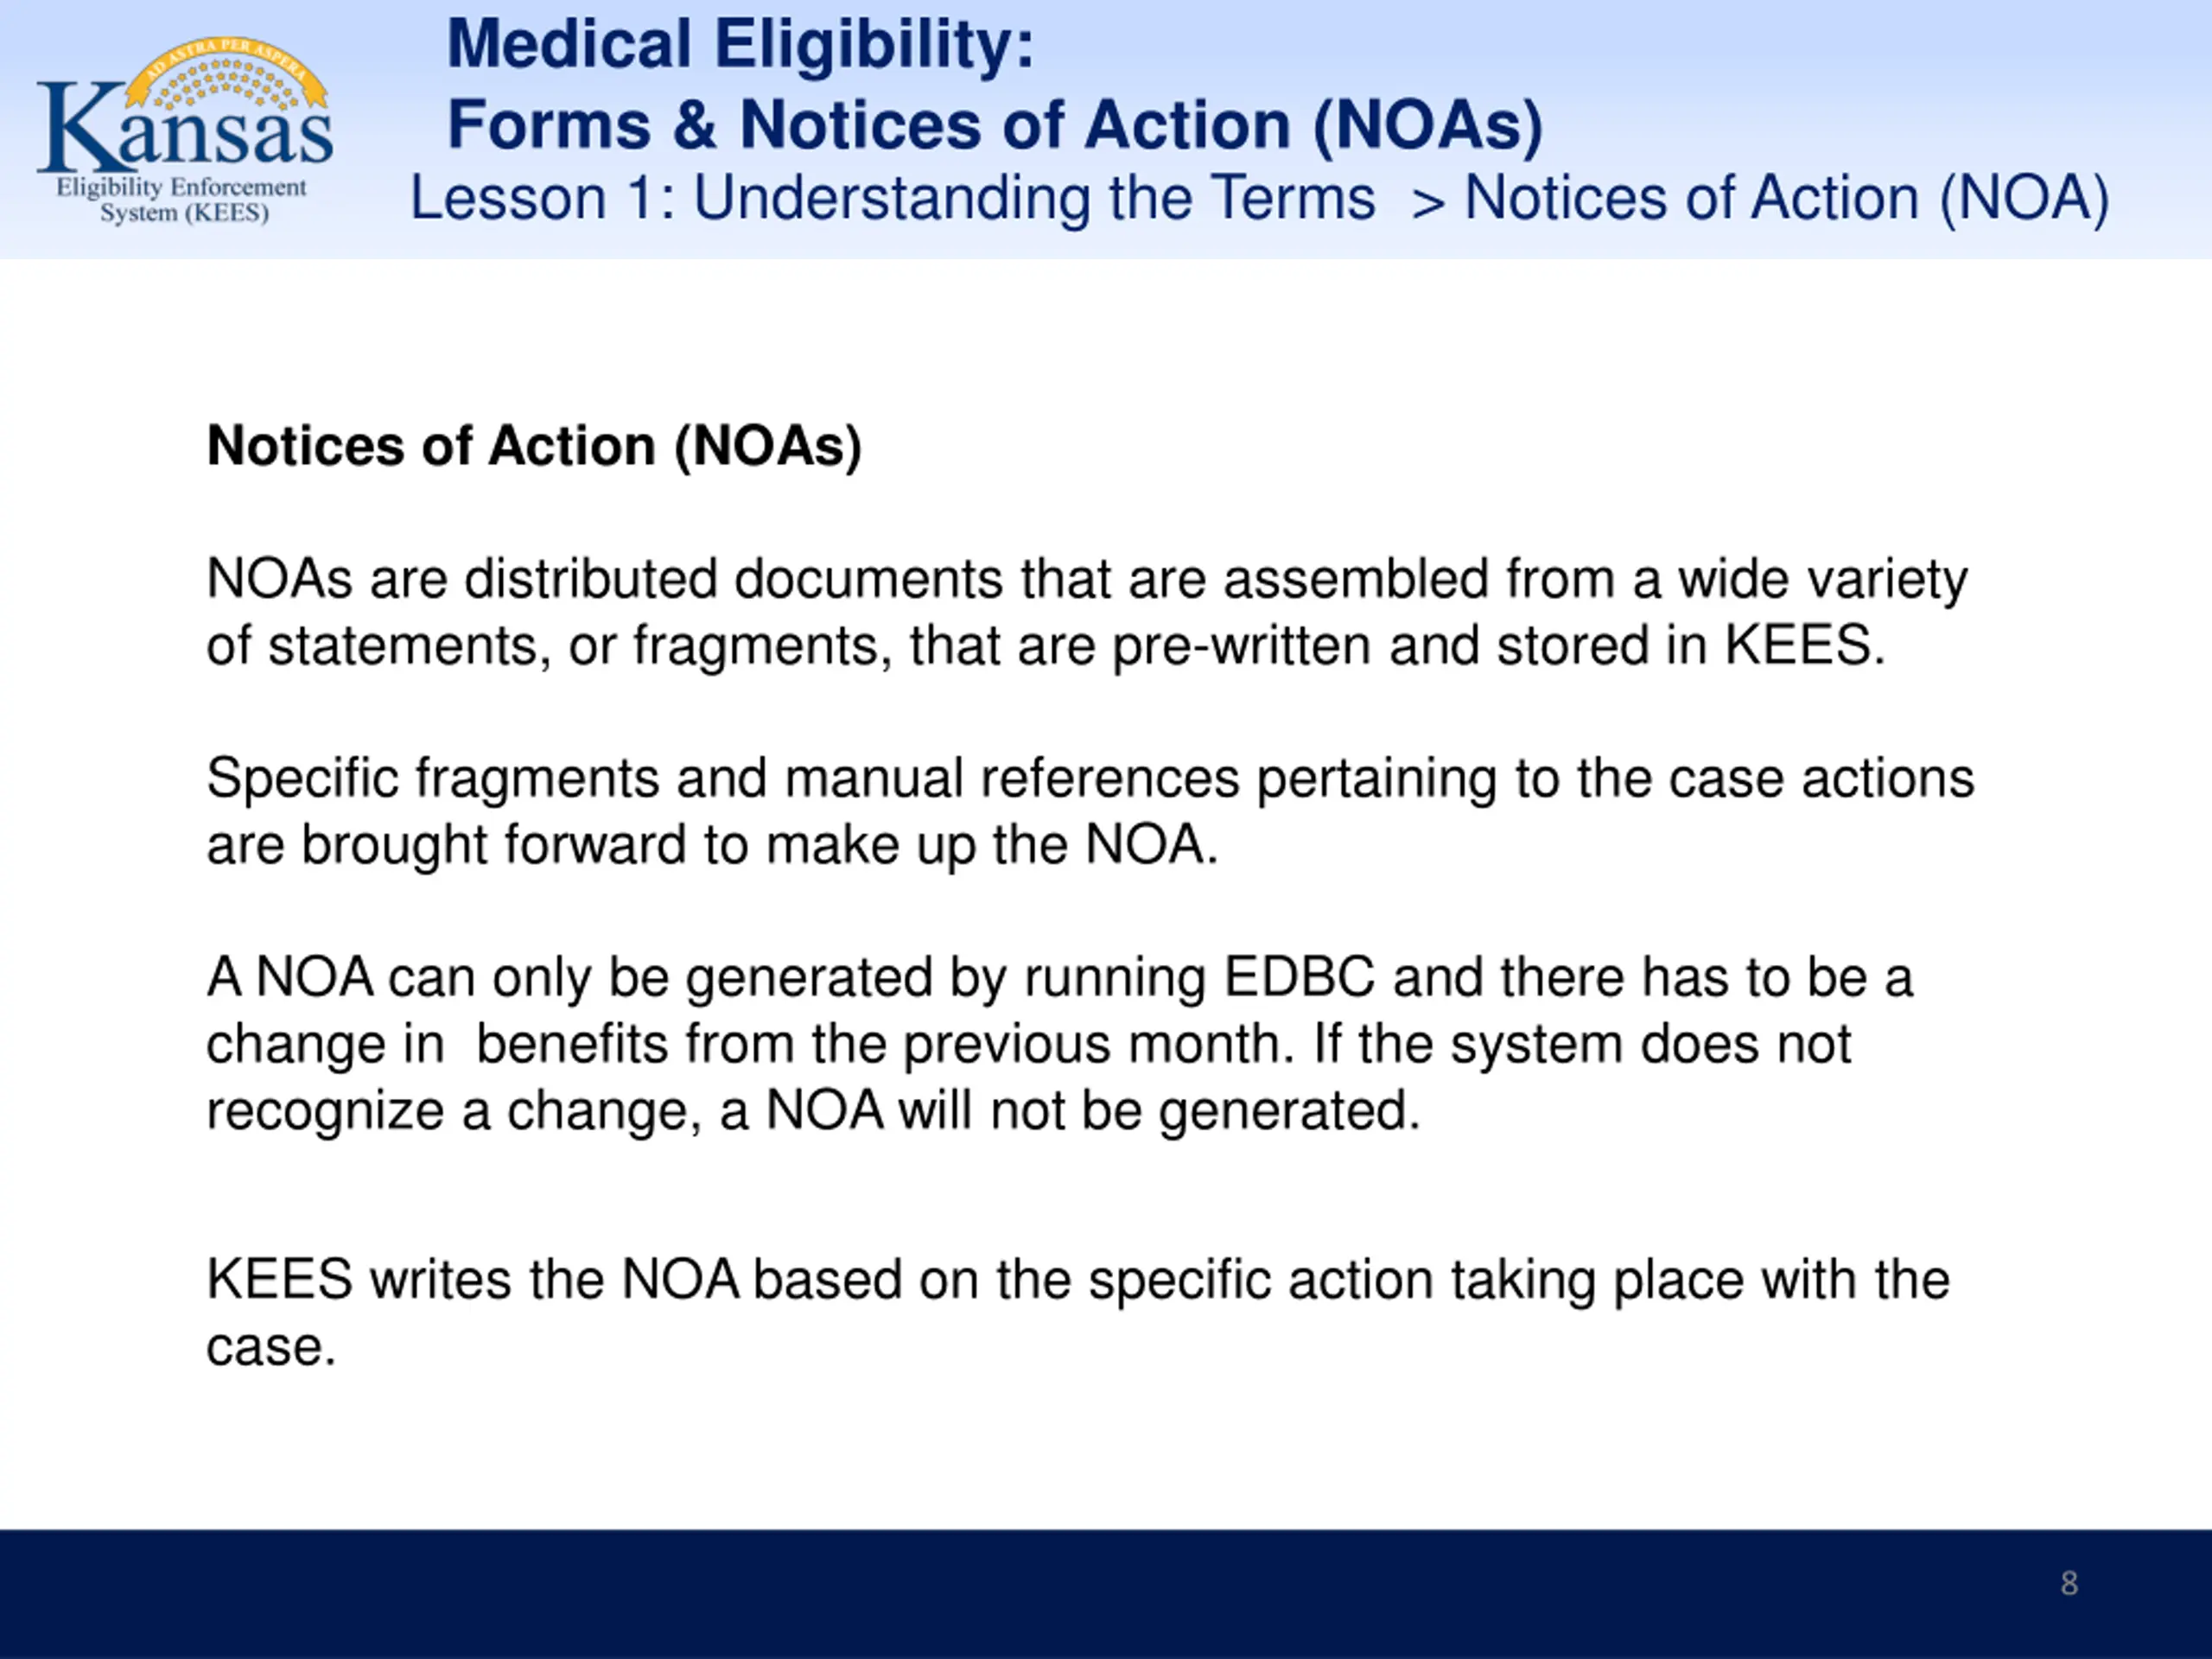
Task: Click the word 'EDBC' in third paragraph
Action: click(x=1300, y=977)
